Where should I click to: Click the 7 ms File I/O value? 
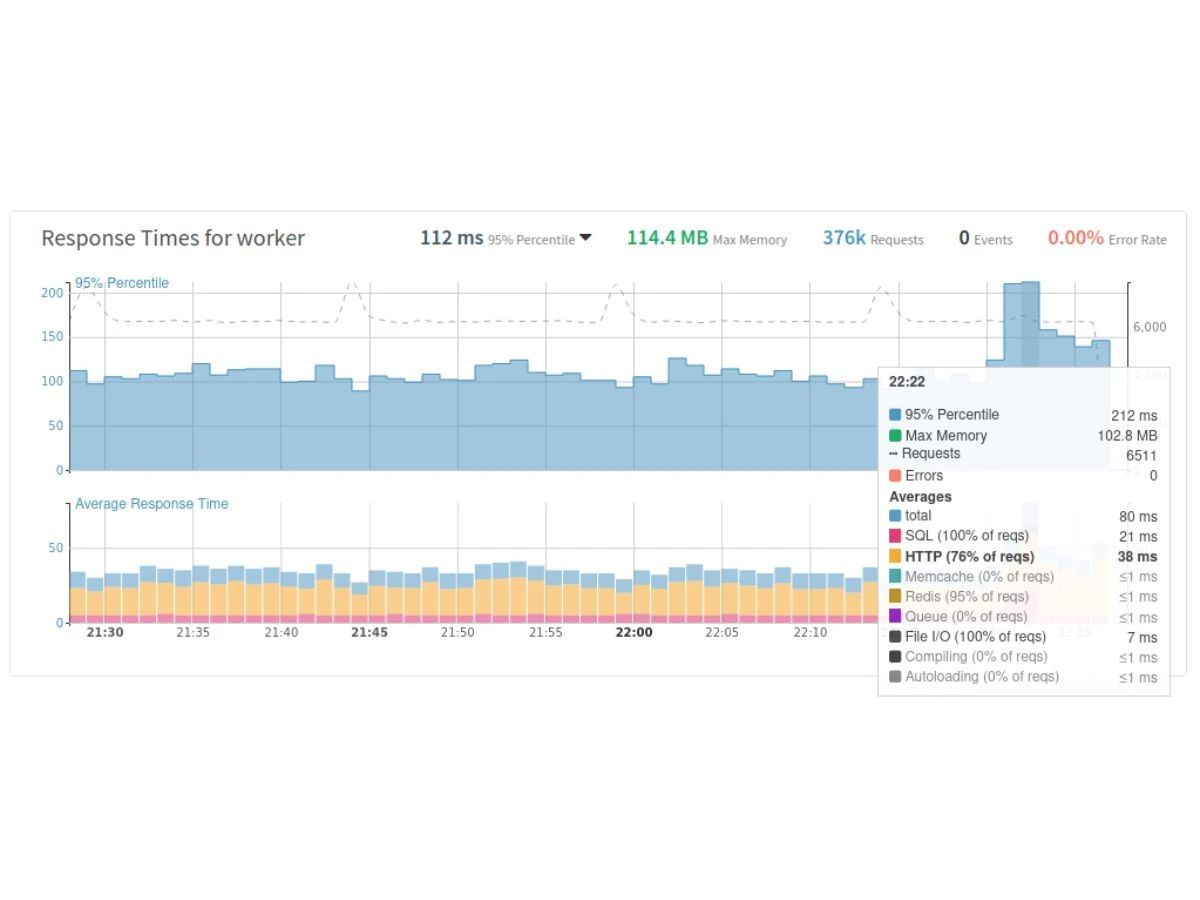tap(1142, 637)
